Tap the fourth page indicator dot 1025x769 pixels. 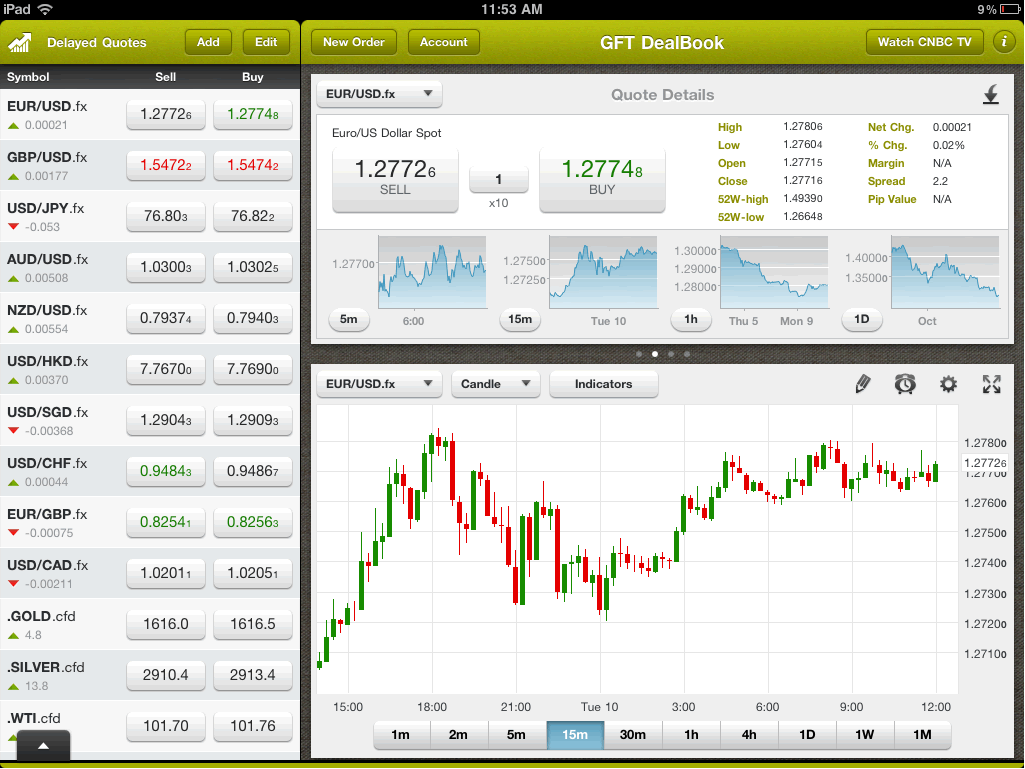point(686,354)
